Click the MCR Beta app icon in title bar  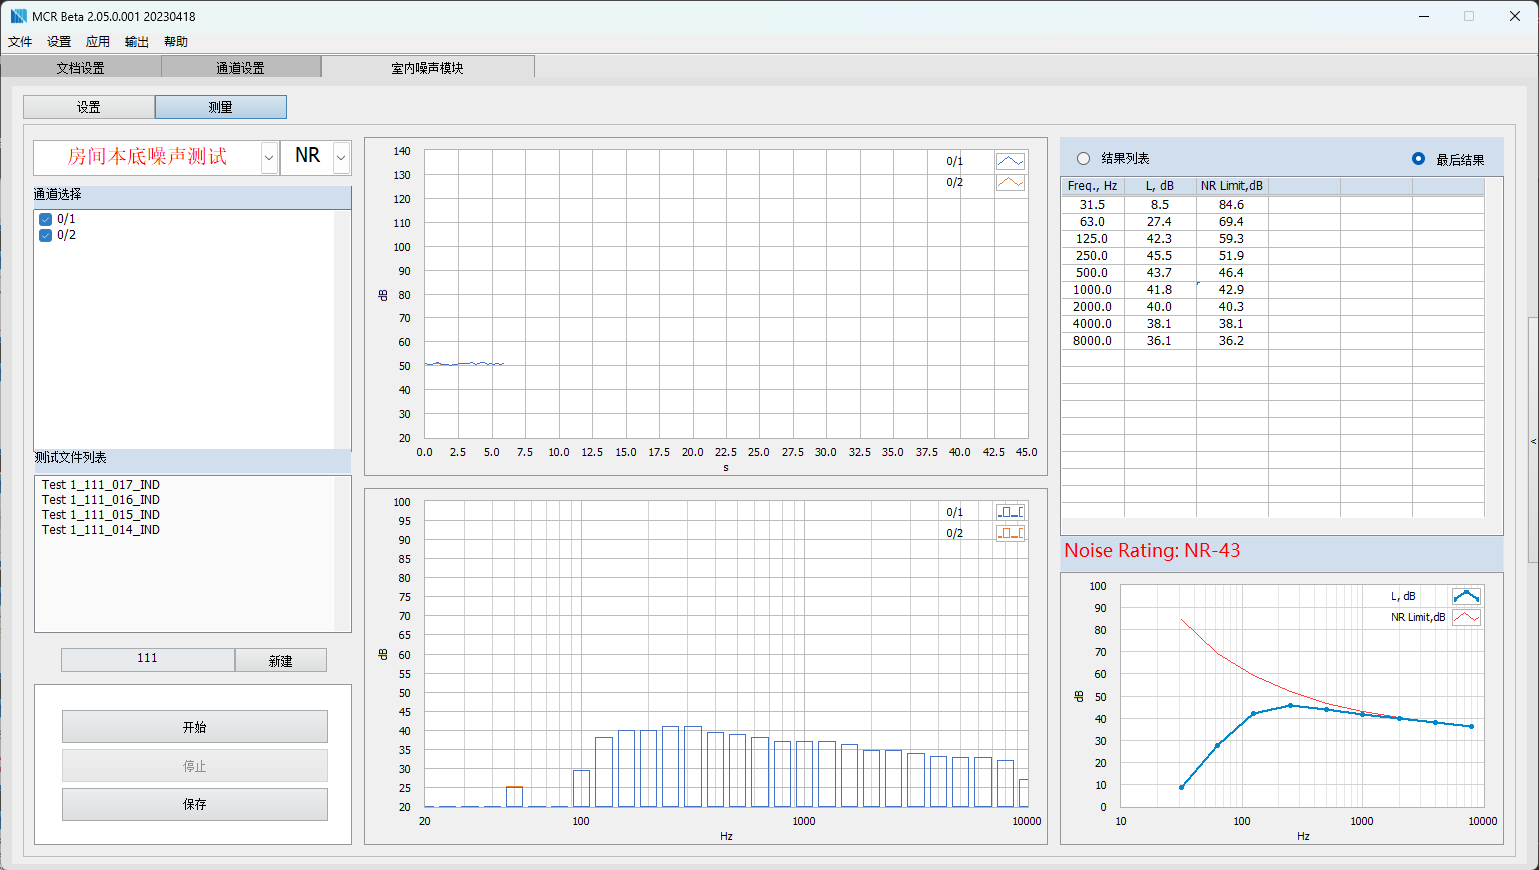[x=18, y=16]
